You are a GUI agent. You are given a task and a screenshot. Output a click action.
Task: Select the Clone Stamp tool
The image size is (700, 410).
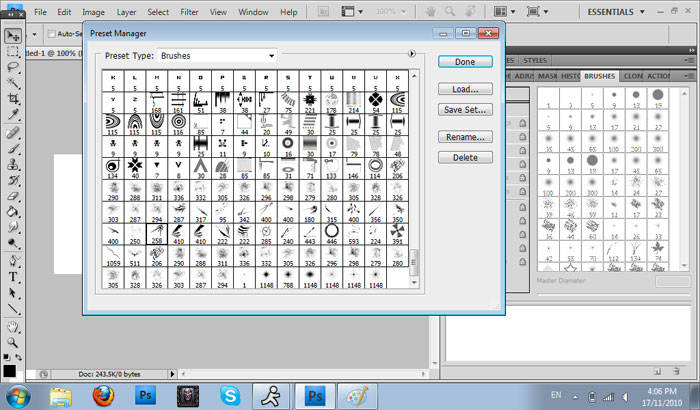coord(13,164)
